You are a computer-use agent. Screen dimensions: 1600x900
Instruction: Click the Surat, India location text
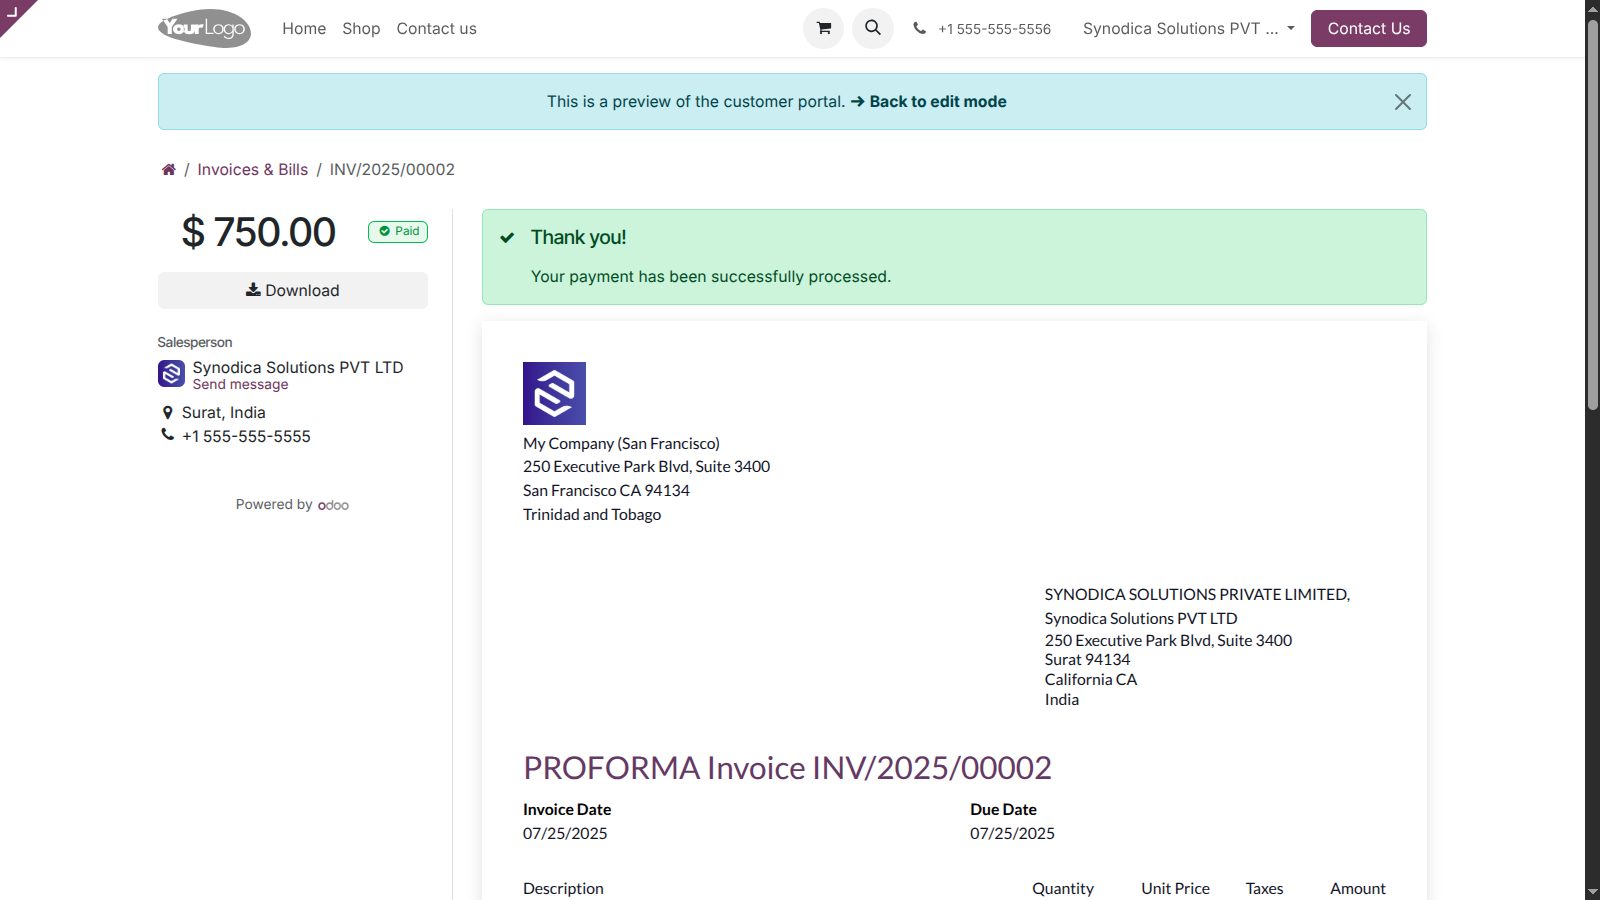(x=224, y=412)
